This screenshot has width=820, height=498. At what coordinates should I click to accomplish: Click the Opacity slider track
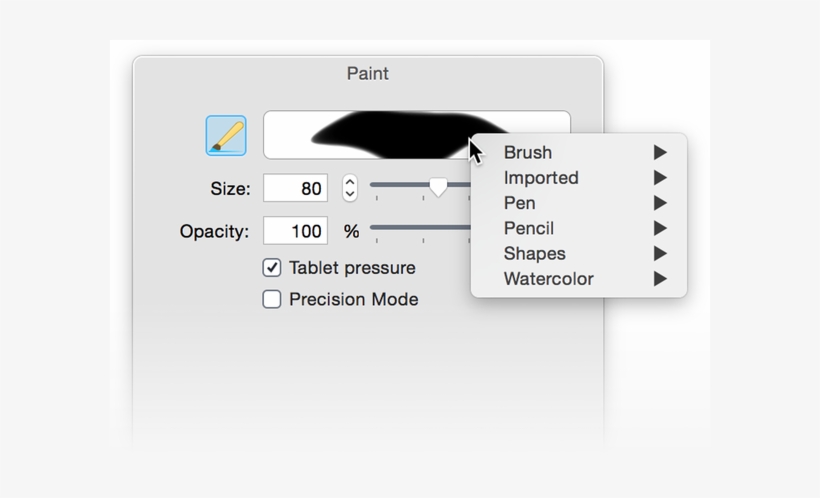click(x=420, y=228)
